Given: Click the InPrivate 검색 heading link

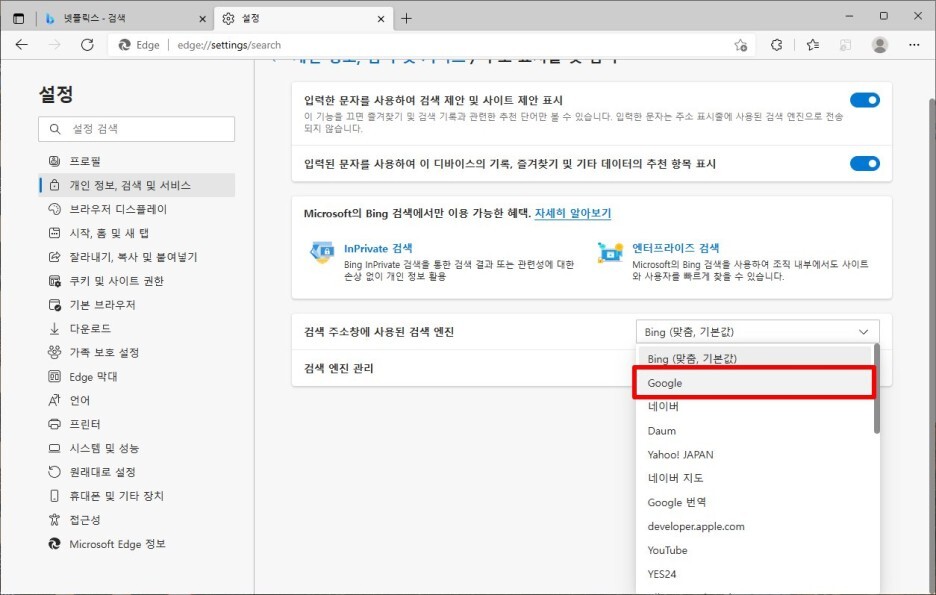Looking at the screenshot, I should tap(378, 248).
